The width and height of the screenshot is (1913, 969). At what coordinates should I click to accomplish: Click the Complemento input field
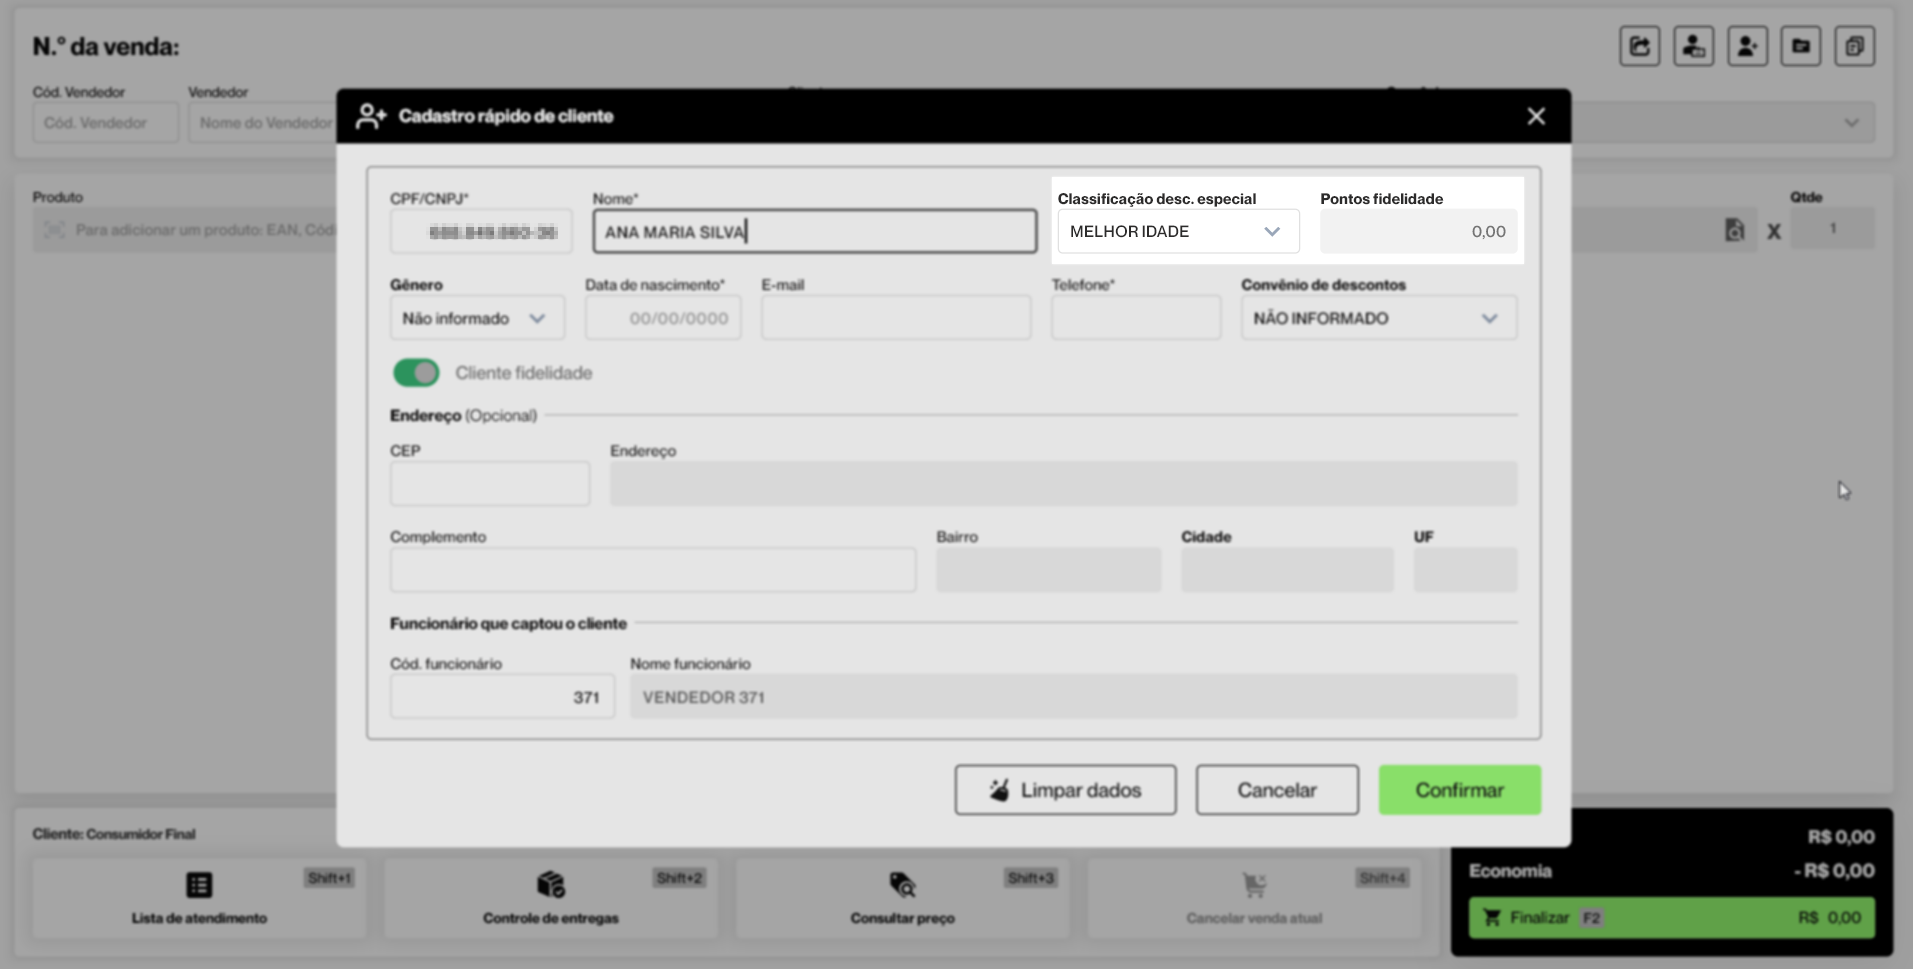pyautogui.click(x=652, y=570)
